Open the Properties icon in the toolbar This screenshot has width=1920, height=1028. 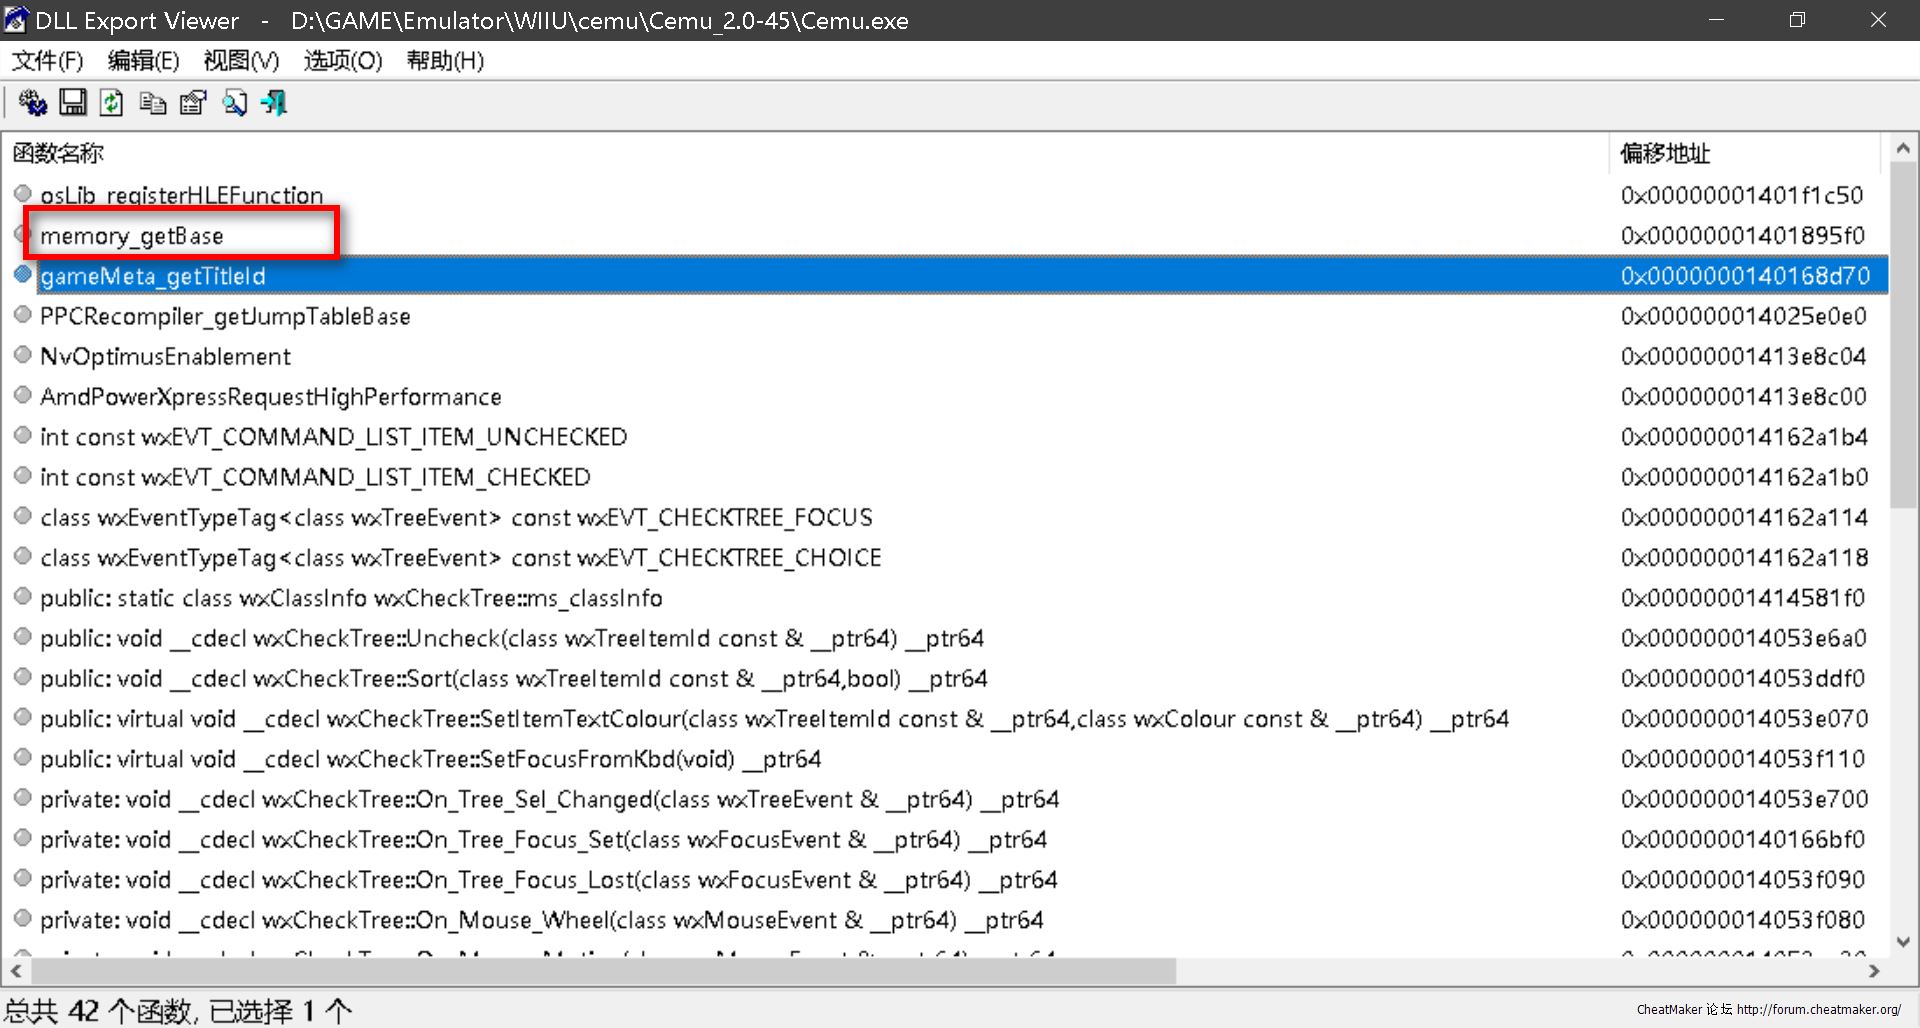click(x=192, y=103)
